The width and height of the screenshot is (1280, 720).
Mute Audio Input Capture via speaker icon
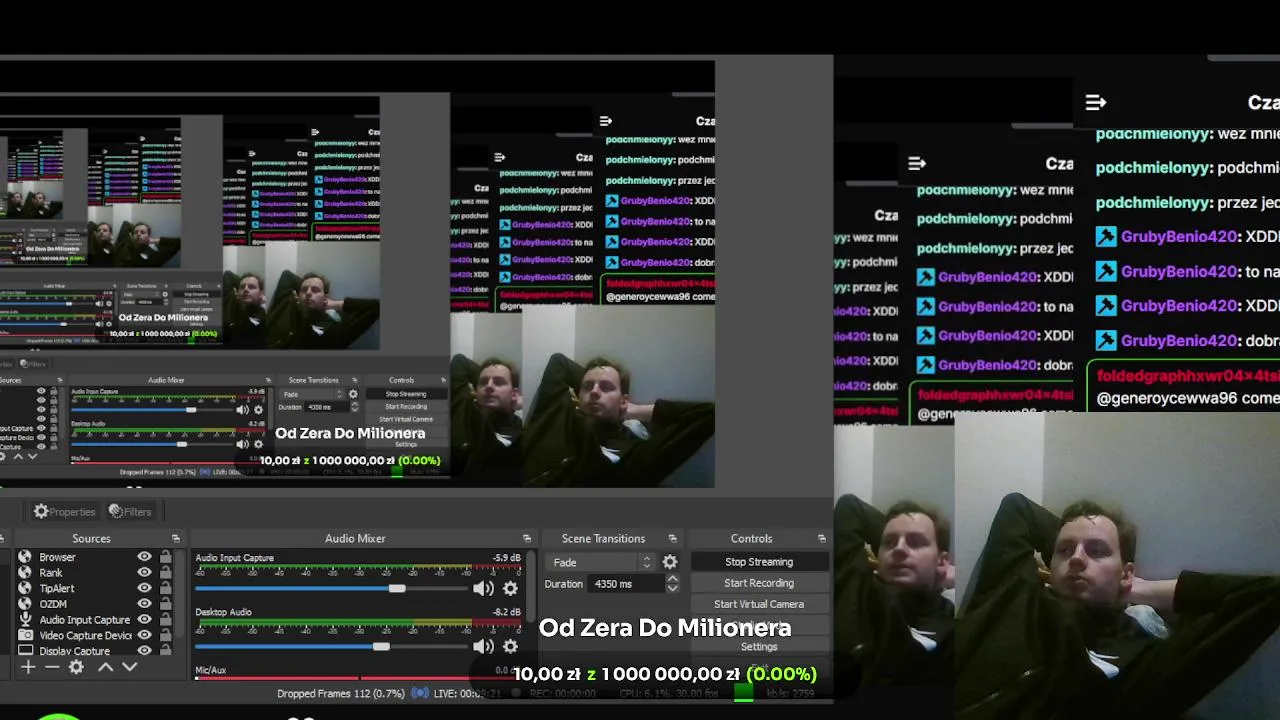[x=483, y=589]
